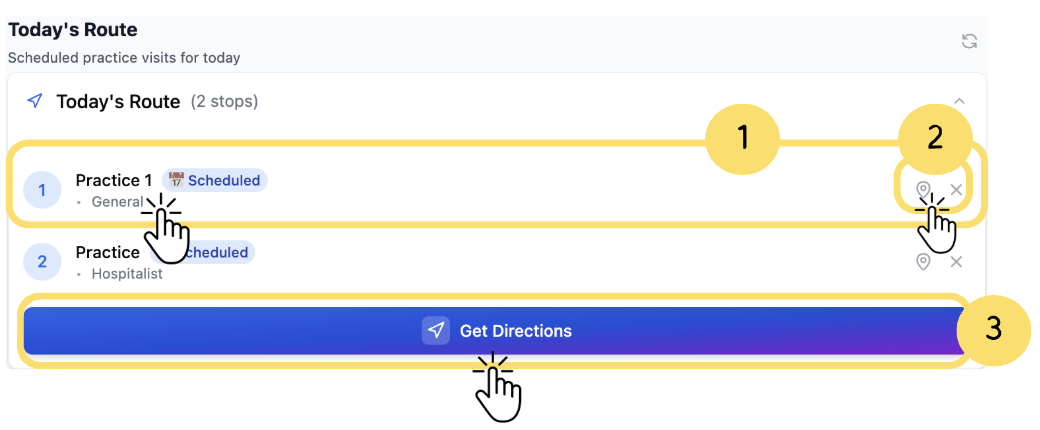
Task: Click the Scheduled badge on Practice 1
Action: [223, 181]
